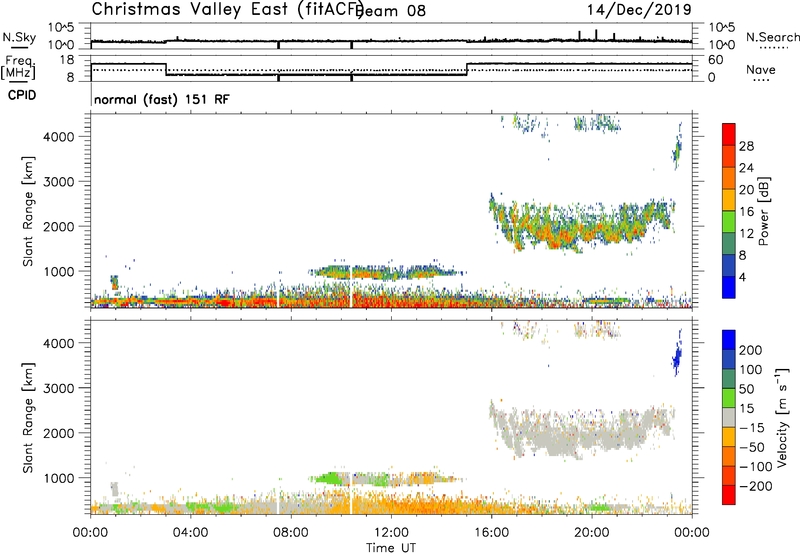Click the 'Freq. [MHz]' axis label
The width and height of the screenshot is (800, 554).
(x=18, y=68)
